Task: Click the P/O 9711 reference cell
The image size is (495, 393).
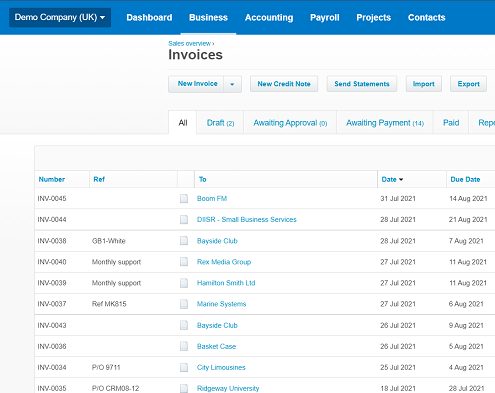Action: [x=106, y=367]
